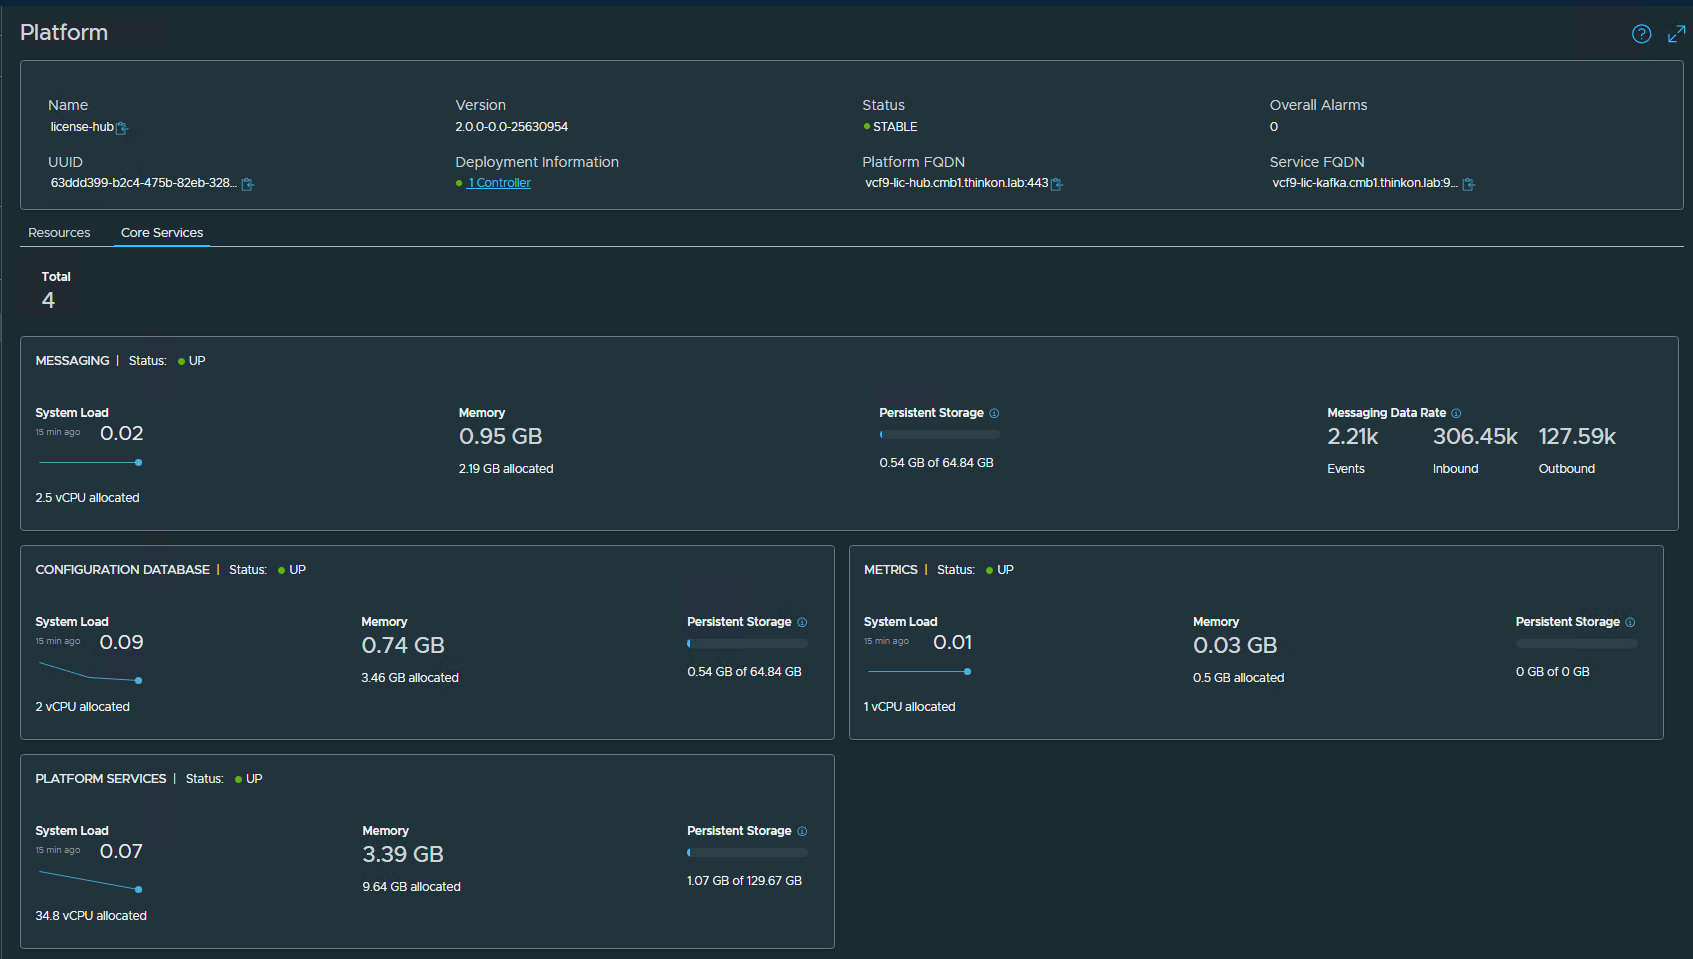Show info for Messaging Data Rate
1693x959 pixels.
tap(1456, 413)
